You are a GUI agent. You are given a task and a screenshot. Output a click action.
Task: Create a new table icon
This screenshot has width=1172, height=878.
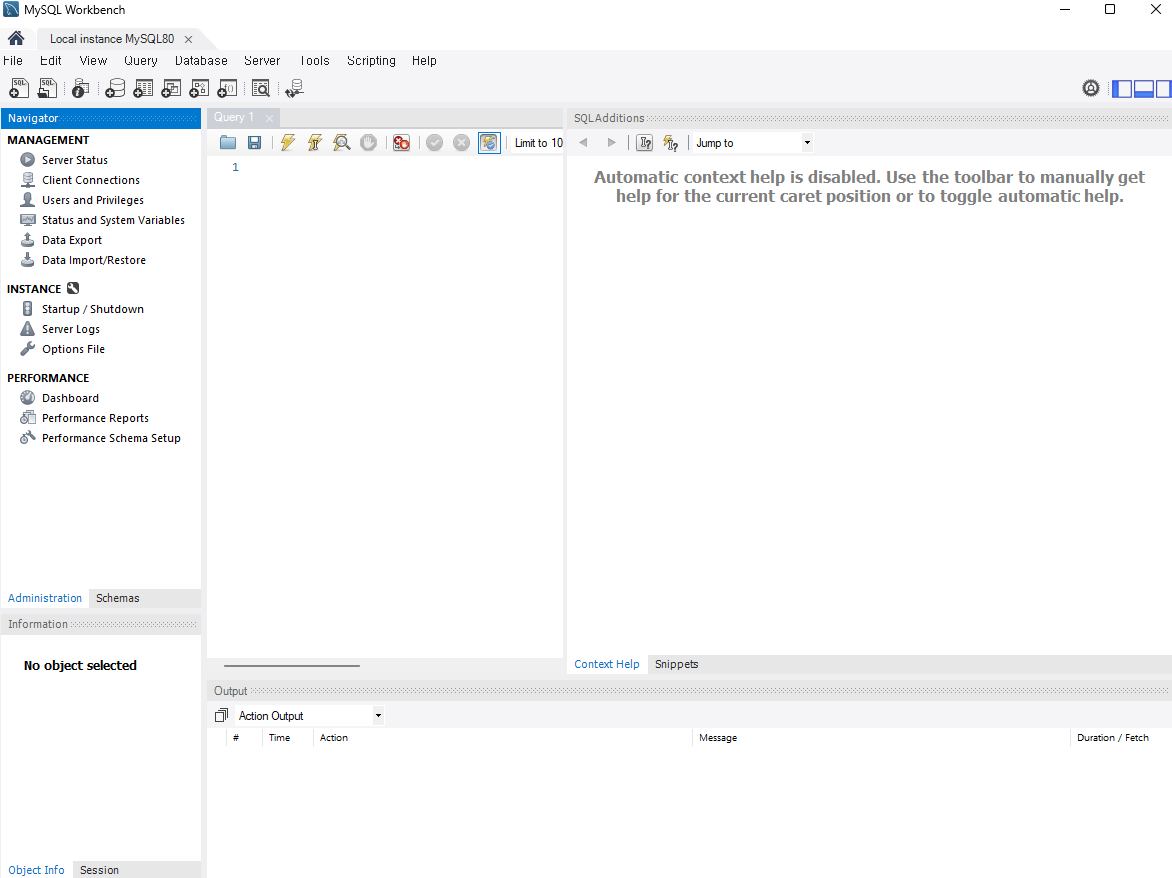click(143, 88)
